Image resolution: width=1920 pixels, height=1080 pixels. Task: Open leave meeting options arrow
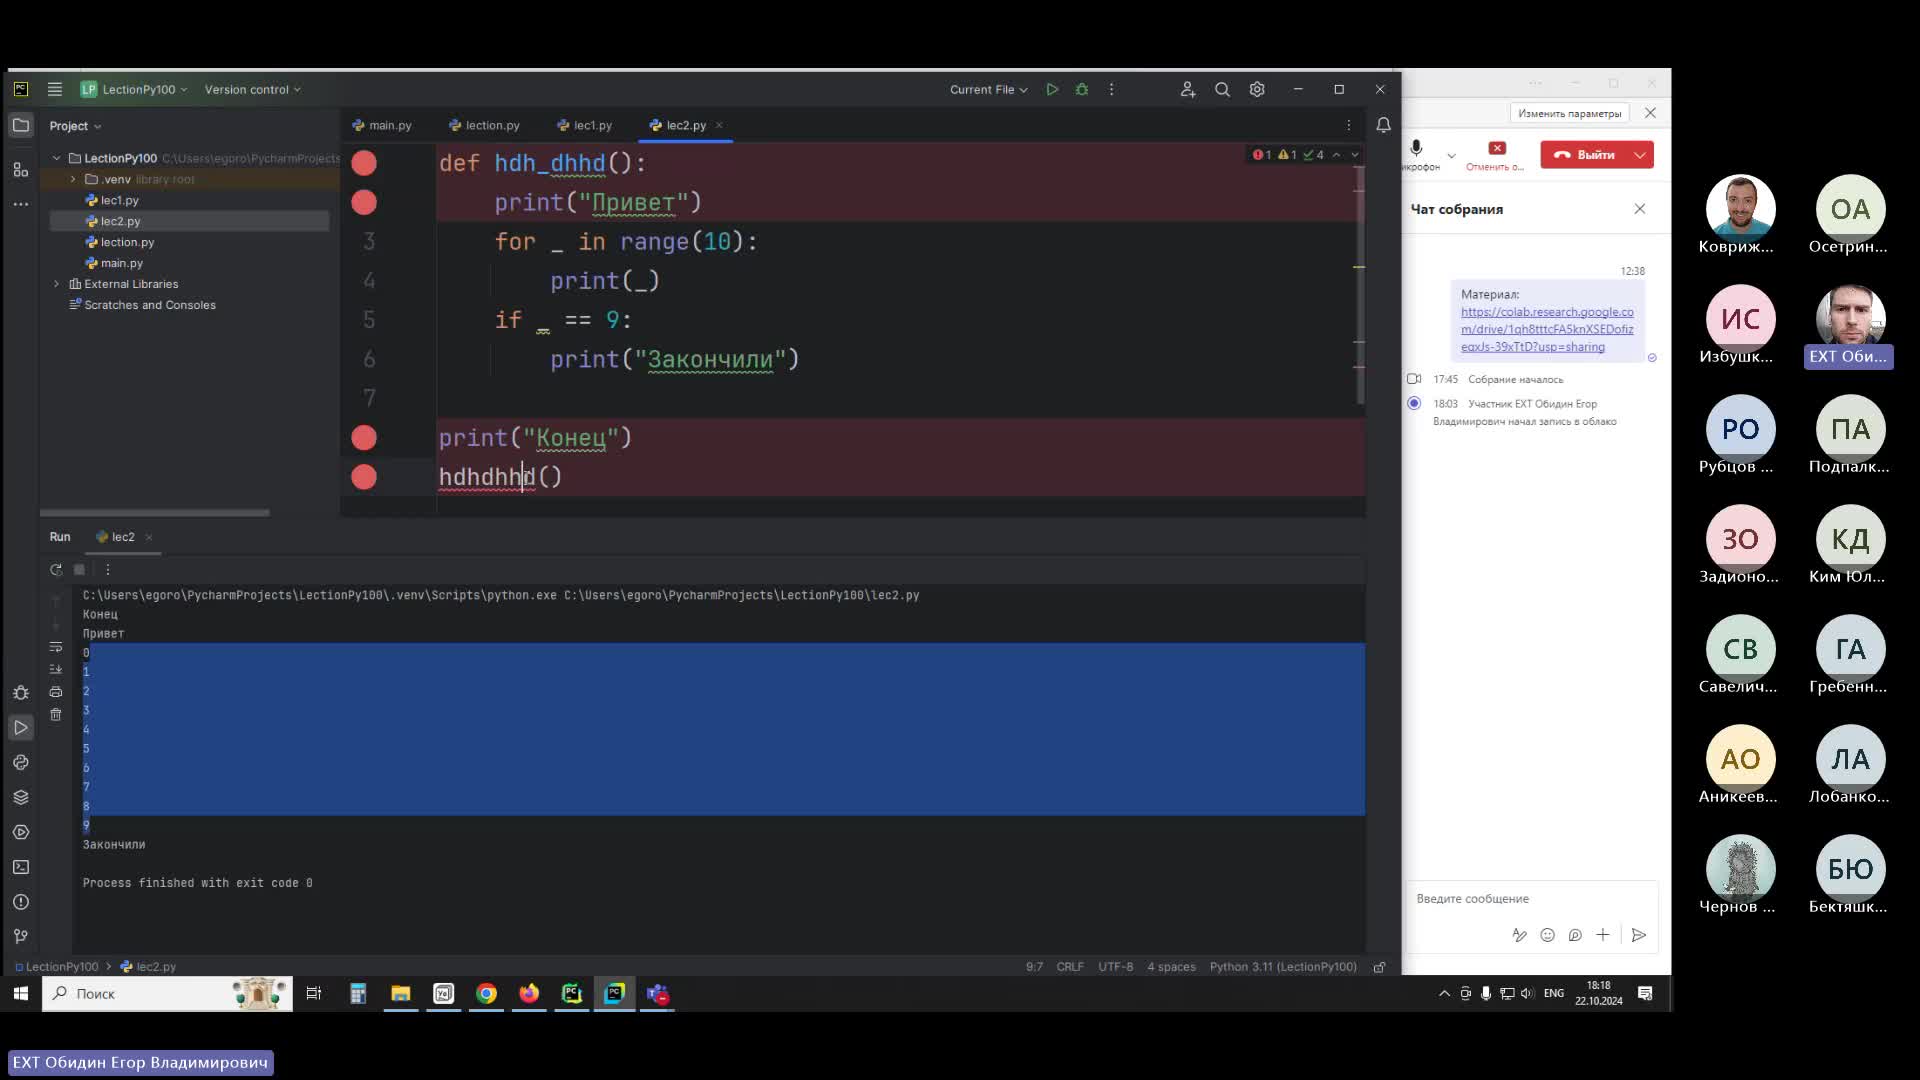pyautogui.click(x=1640, y=155)
